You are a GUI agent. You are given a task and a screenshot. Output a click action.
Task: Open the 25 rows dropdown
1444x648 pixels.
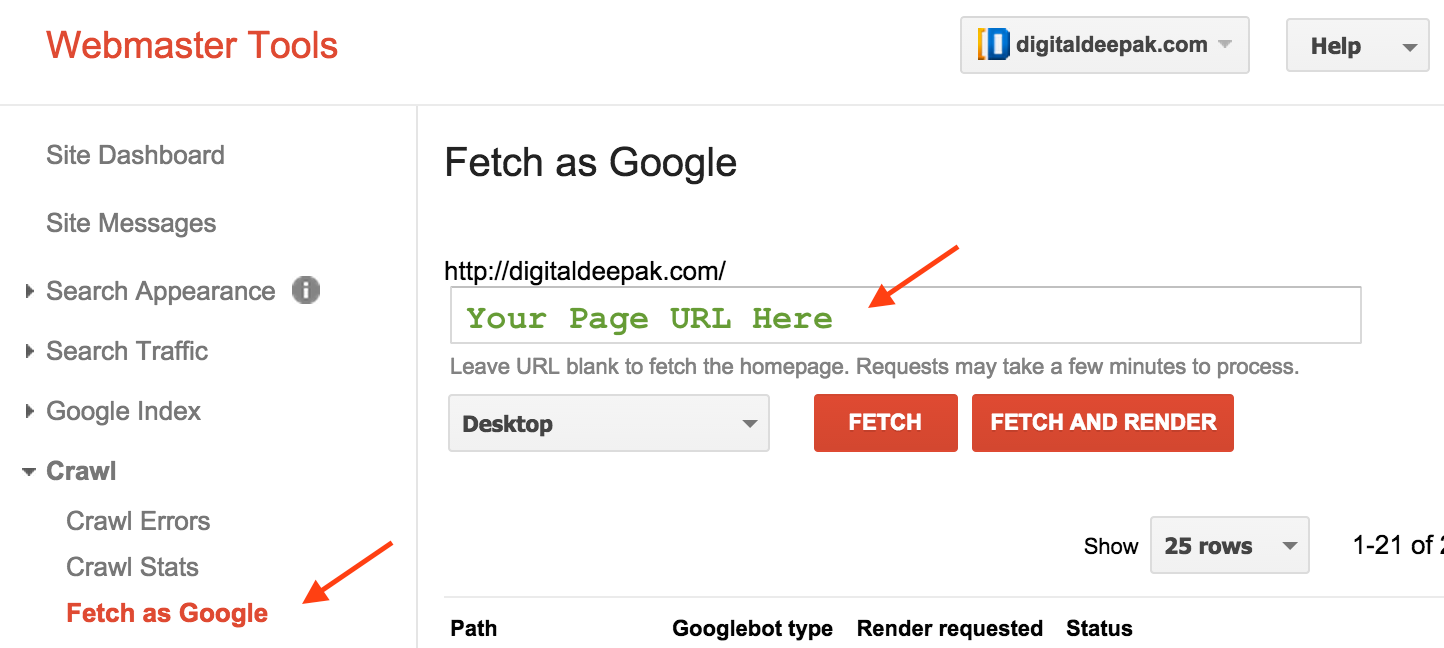coord(1229,545)
